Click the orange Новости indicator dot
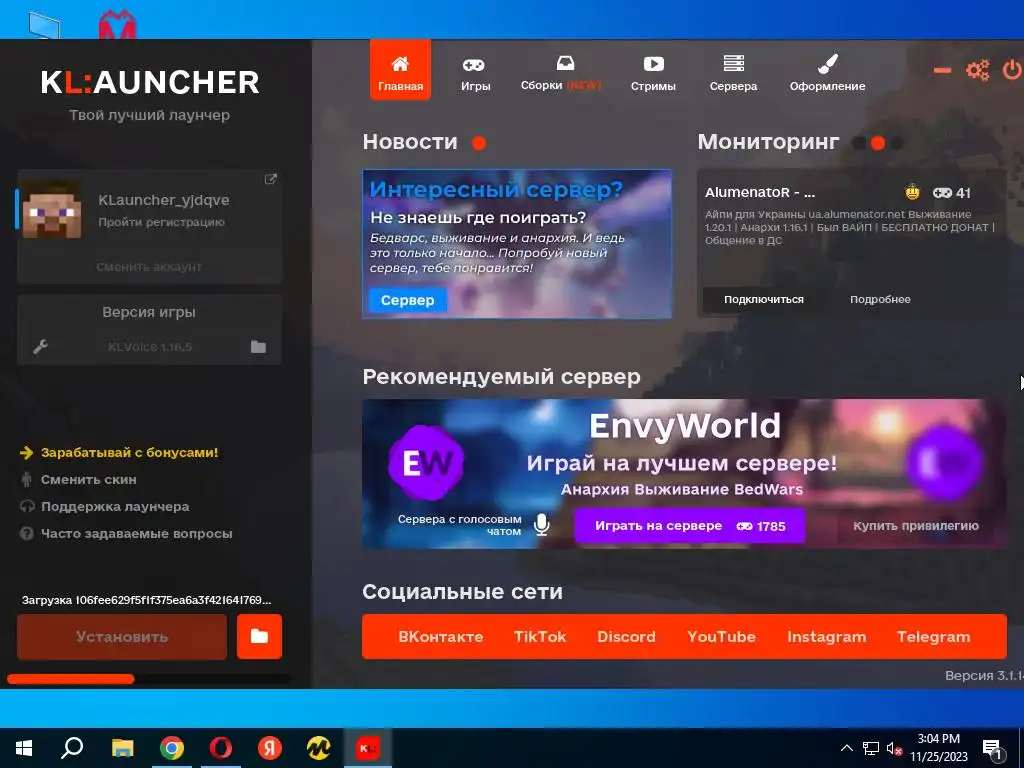The height and width of the screenshot is (768, 1024). coord(479,142)
